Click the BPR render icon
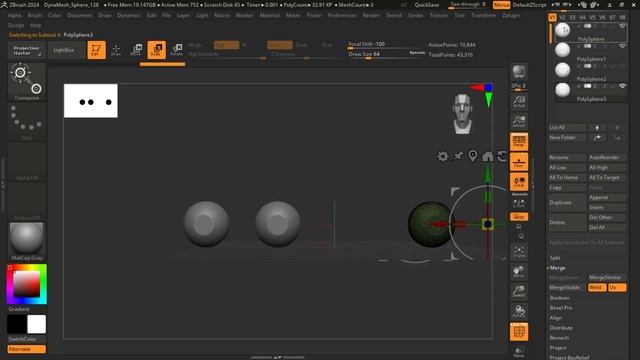640x360 pixels. pos(519,72)
